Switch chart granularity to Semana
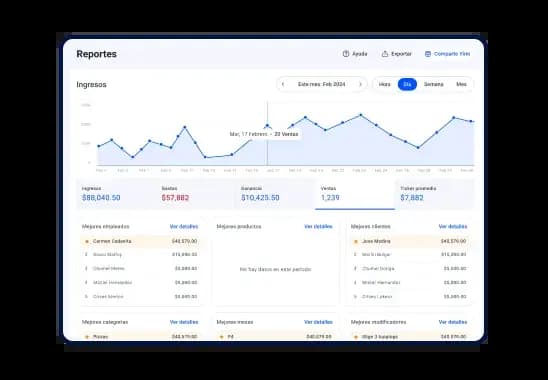 (x=433, y=84)
